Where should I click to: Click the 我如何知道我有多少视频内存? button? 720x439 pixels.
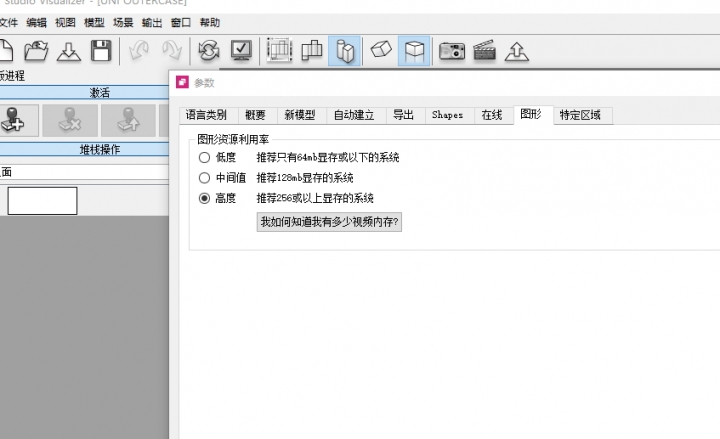[x=329, y=222]
